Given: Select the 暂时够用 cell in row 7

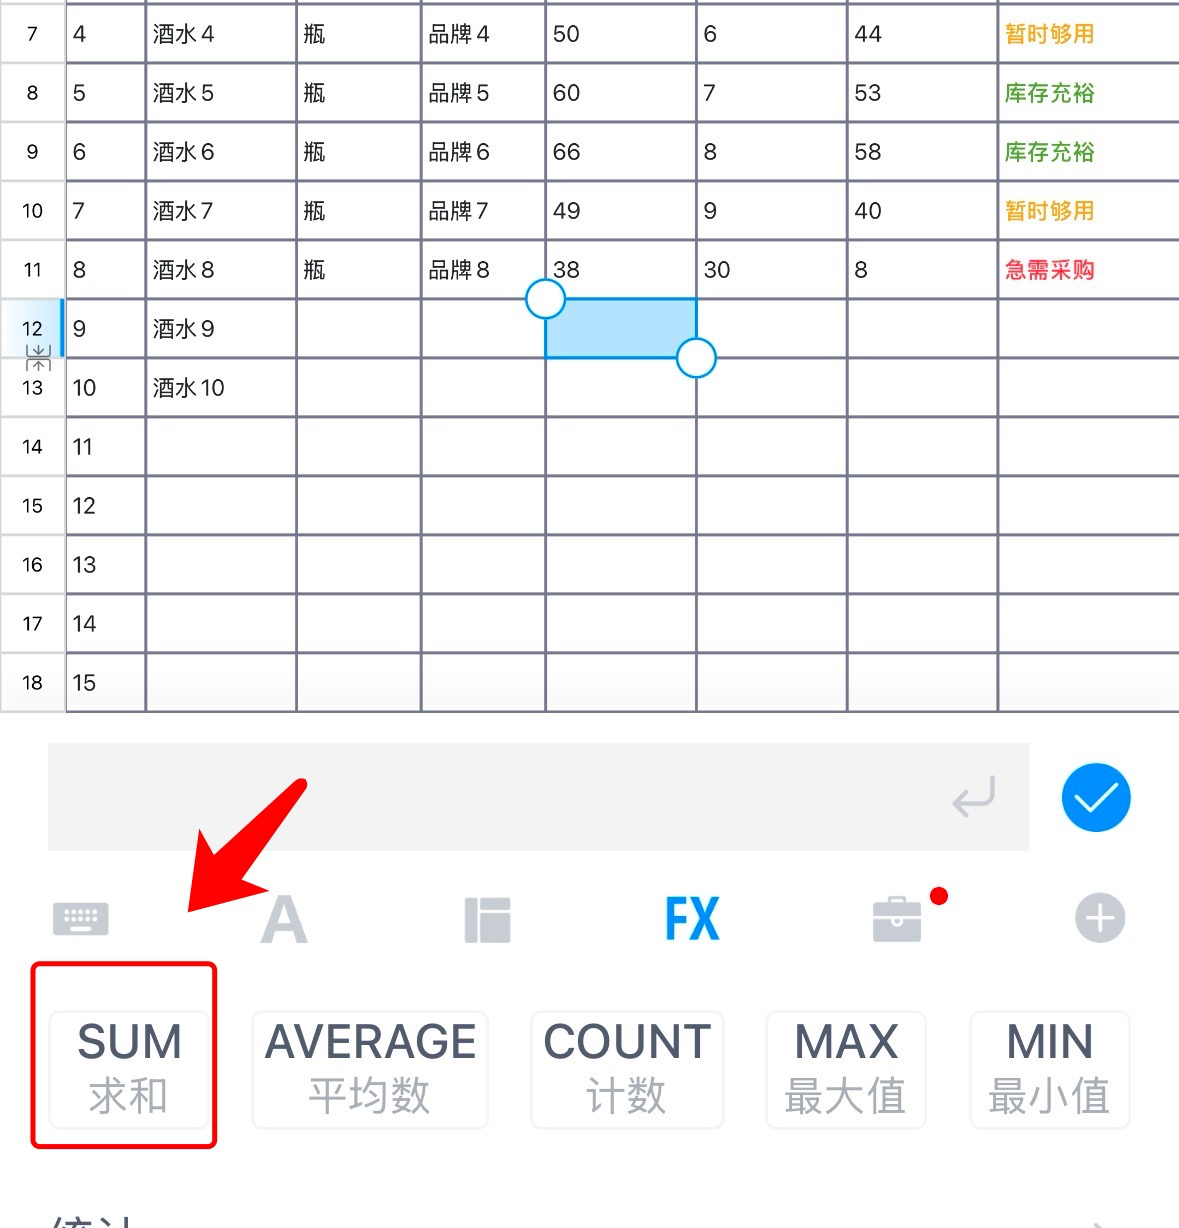Looking at the screenshot, I should click(1088, 34).
